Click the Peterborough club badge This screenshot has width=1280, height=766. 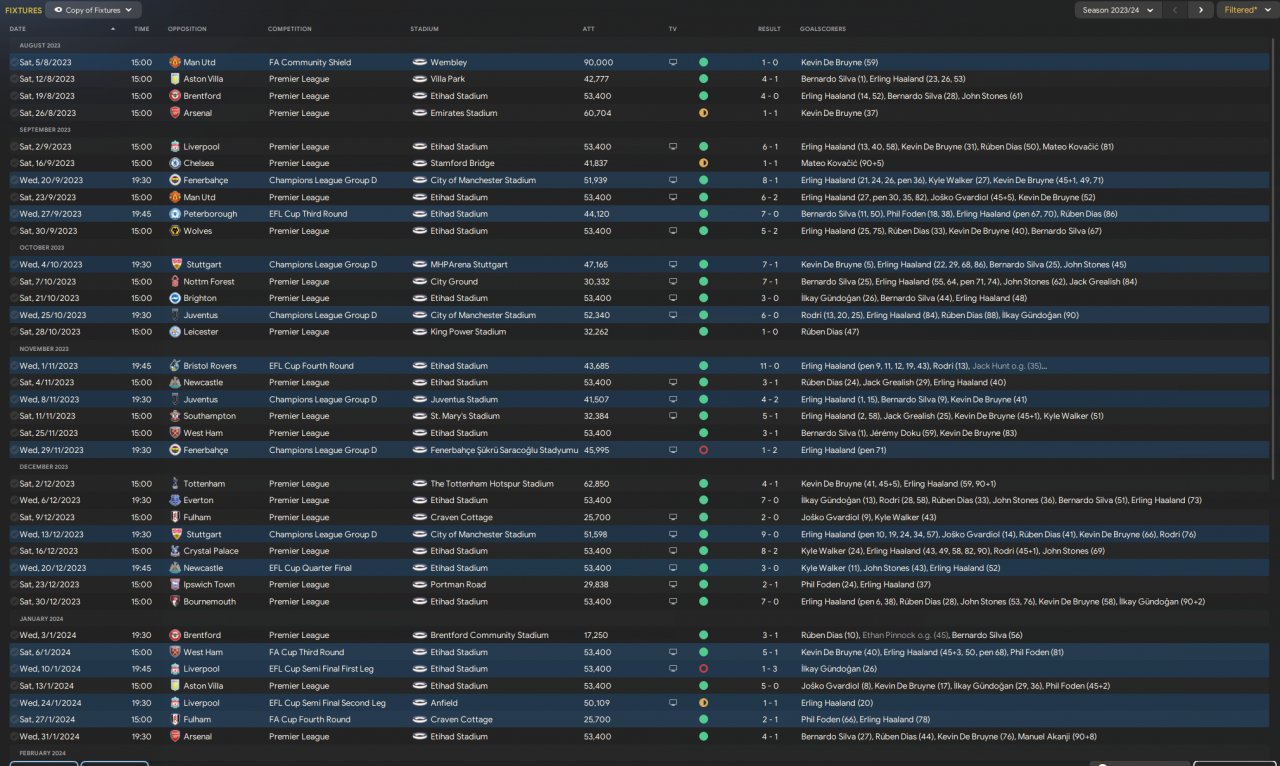coord(175,214)
